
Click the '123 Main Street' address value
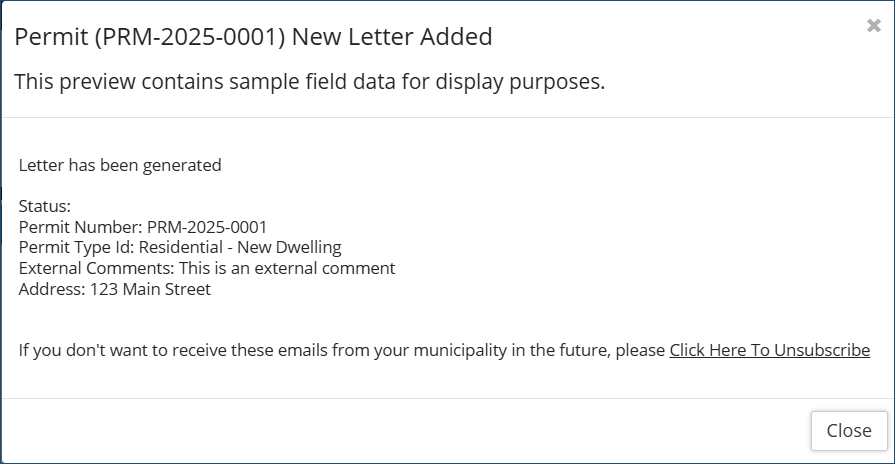pos(150,290)
